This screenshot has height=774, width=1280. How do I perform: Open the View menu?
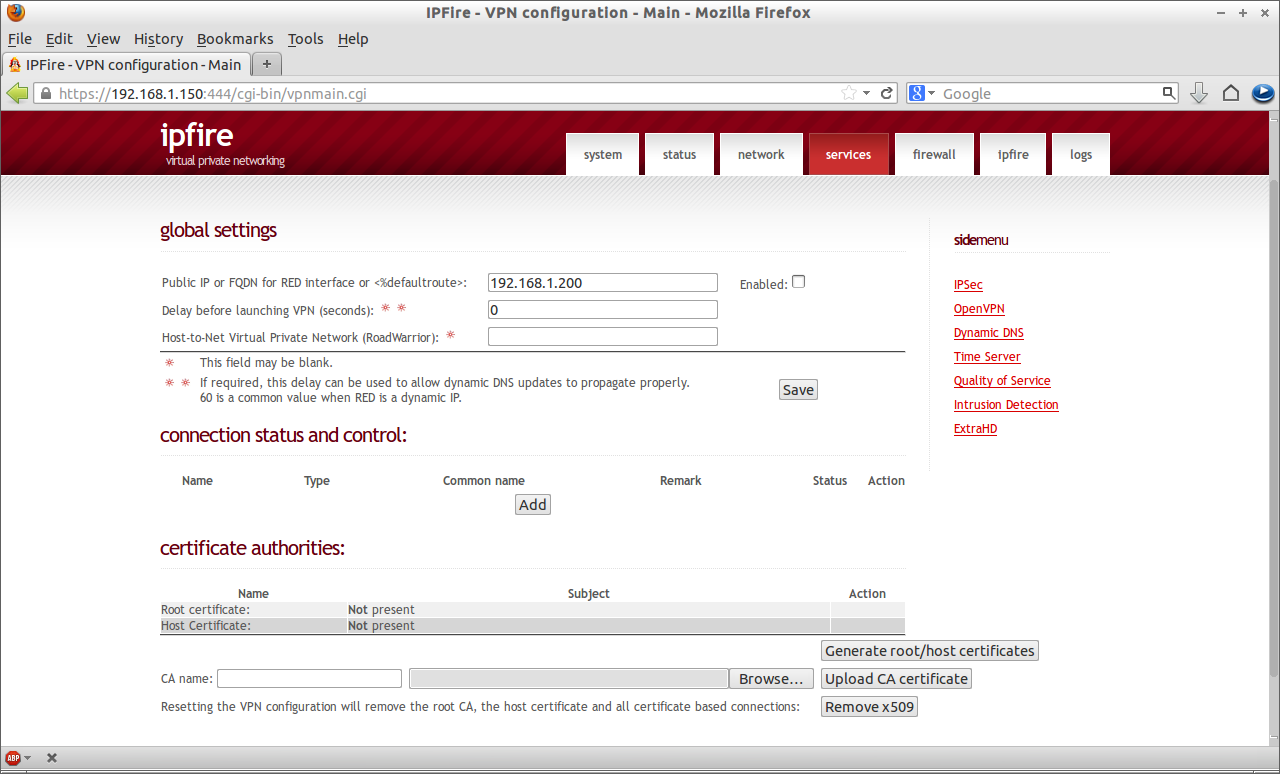pos(103,39)
